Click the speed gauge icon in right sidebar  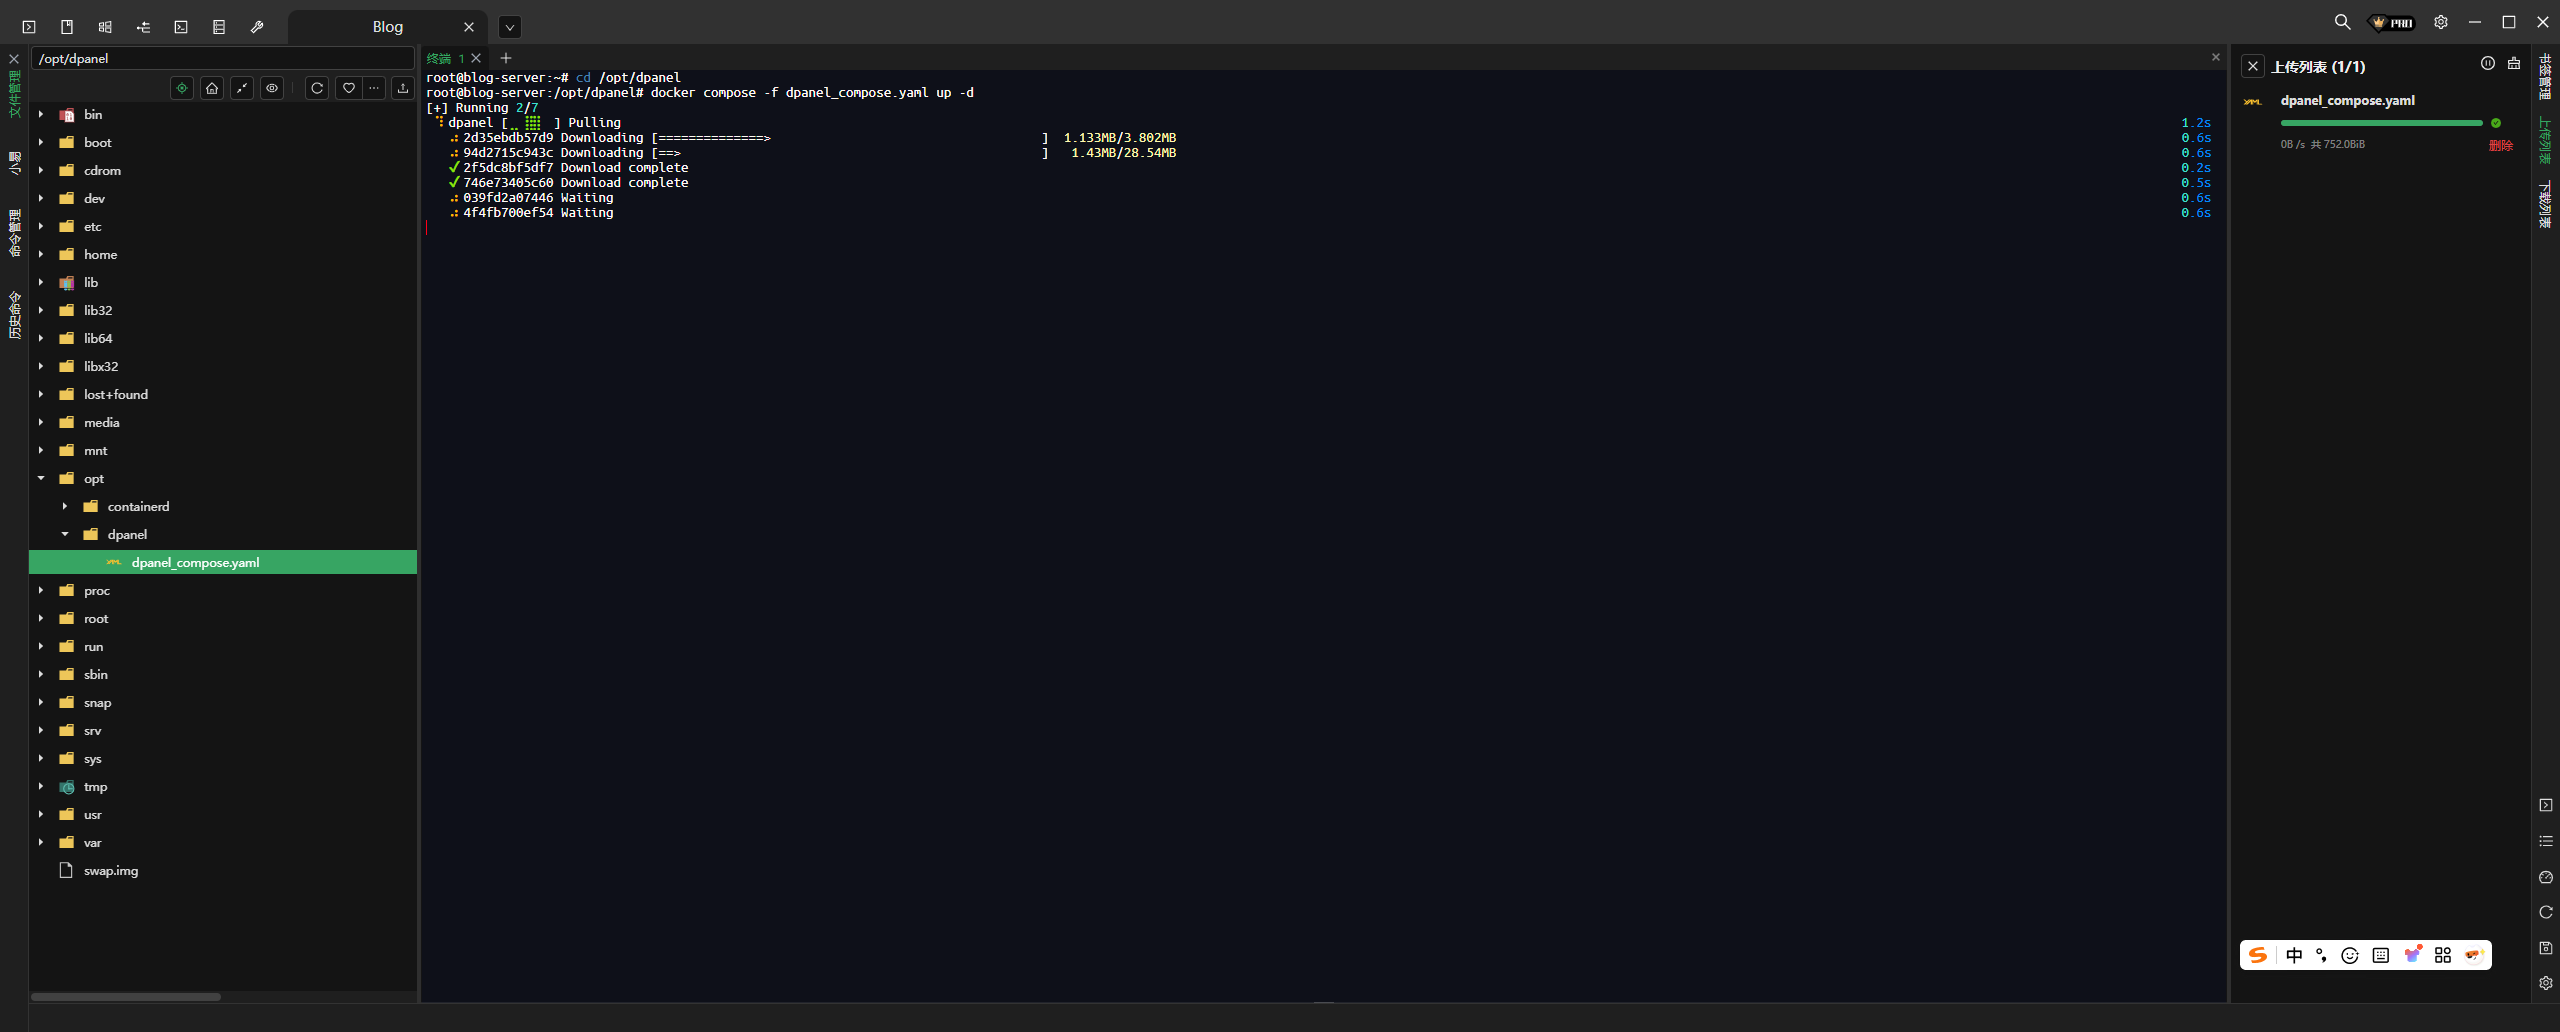coord(2546,877)
